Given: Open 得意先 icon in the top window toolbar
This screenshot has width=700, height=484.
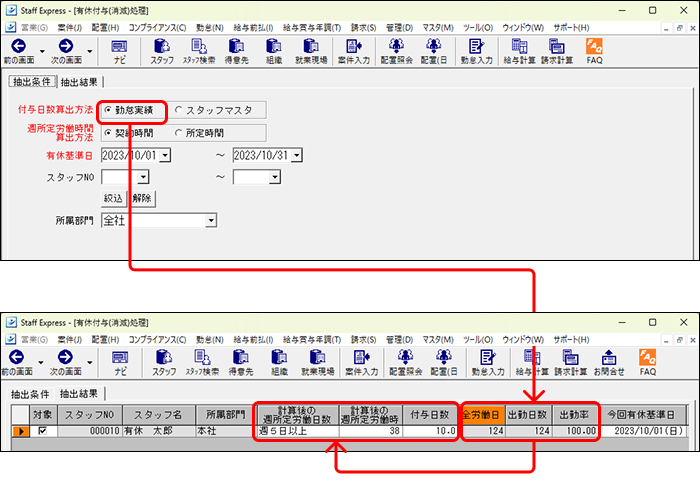Looking at the screenshot, I should pyautogui.click(x=236, y=51).
